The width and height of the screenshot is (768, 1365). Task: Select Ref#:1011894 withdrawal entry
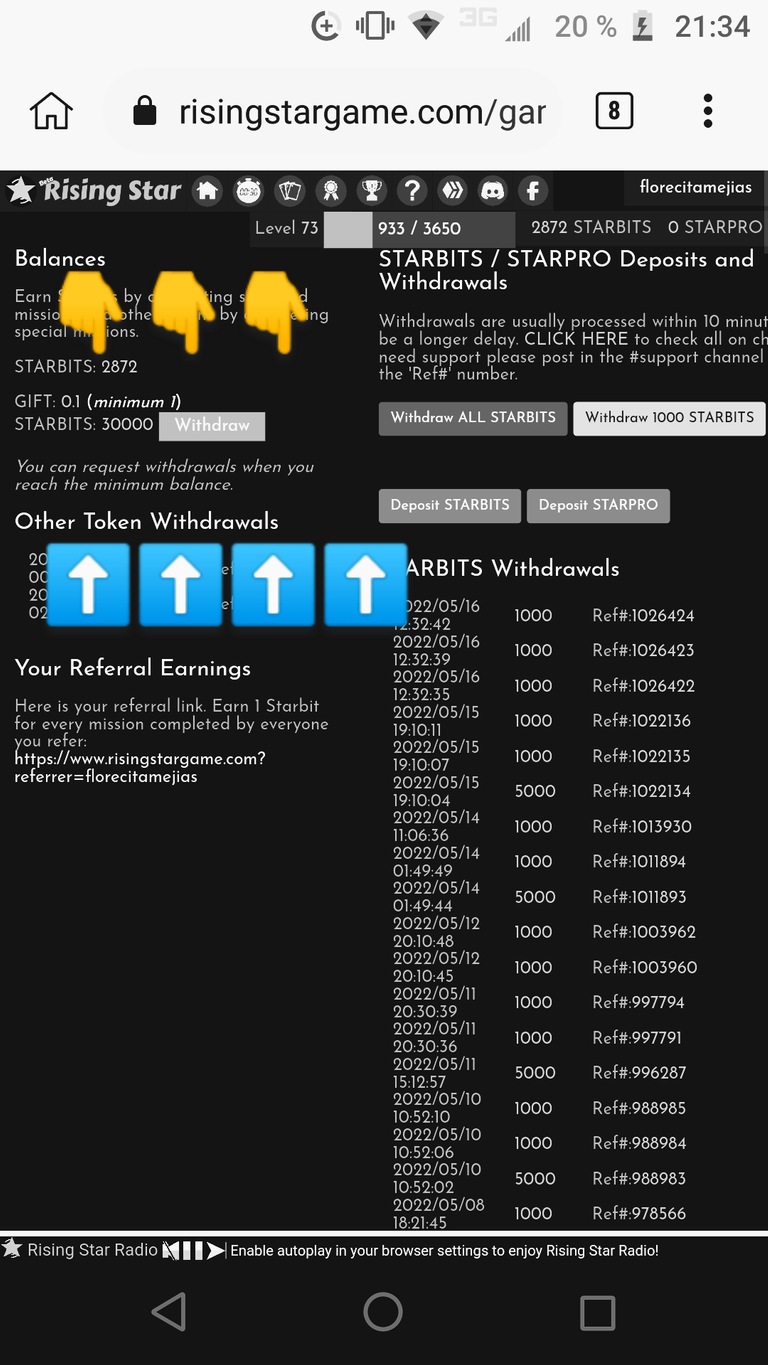[639, 862]
